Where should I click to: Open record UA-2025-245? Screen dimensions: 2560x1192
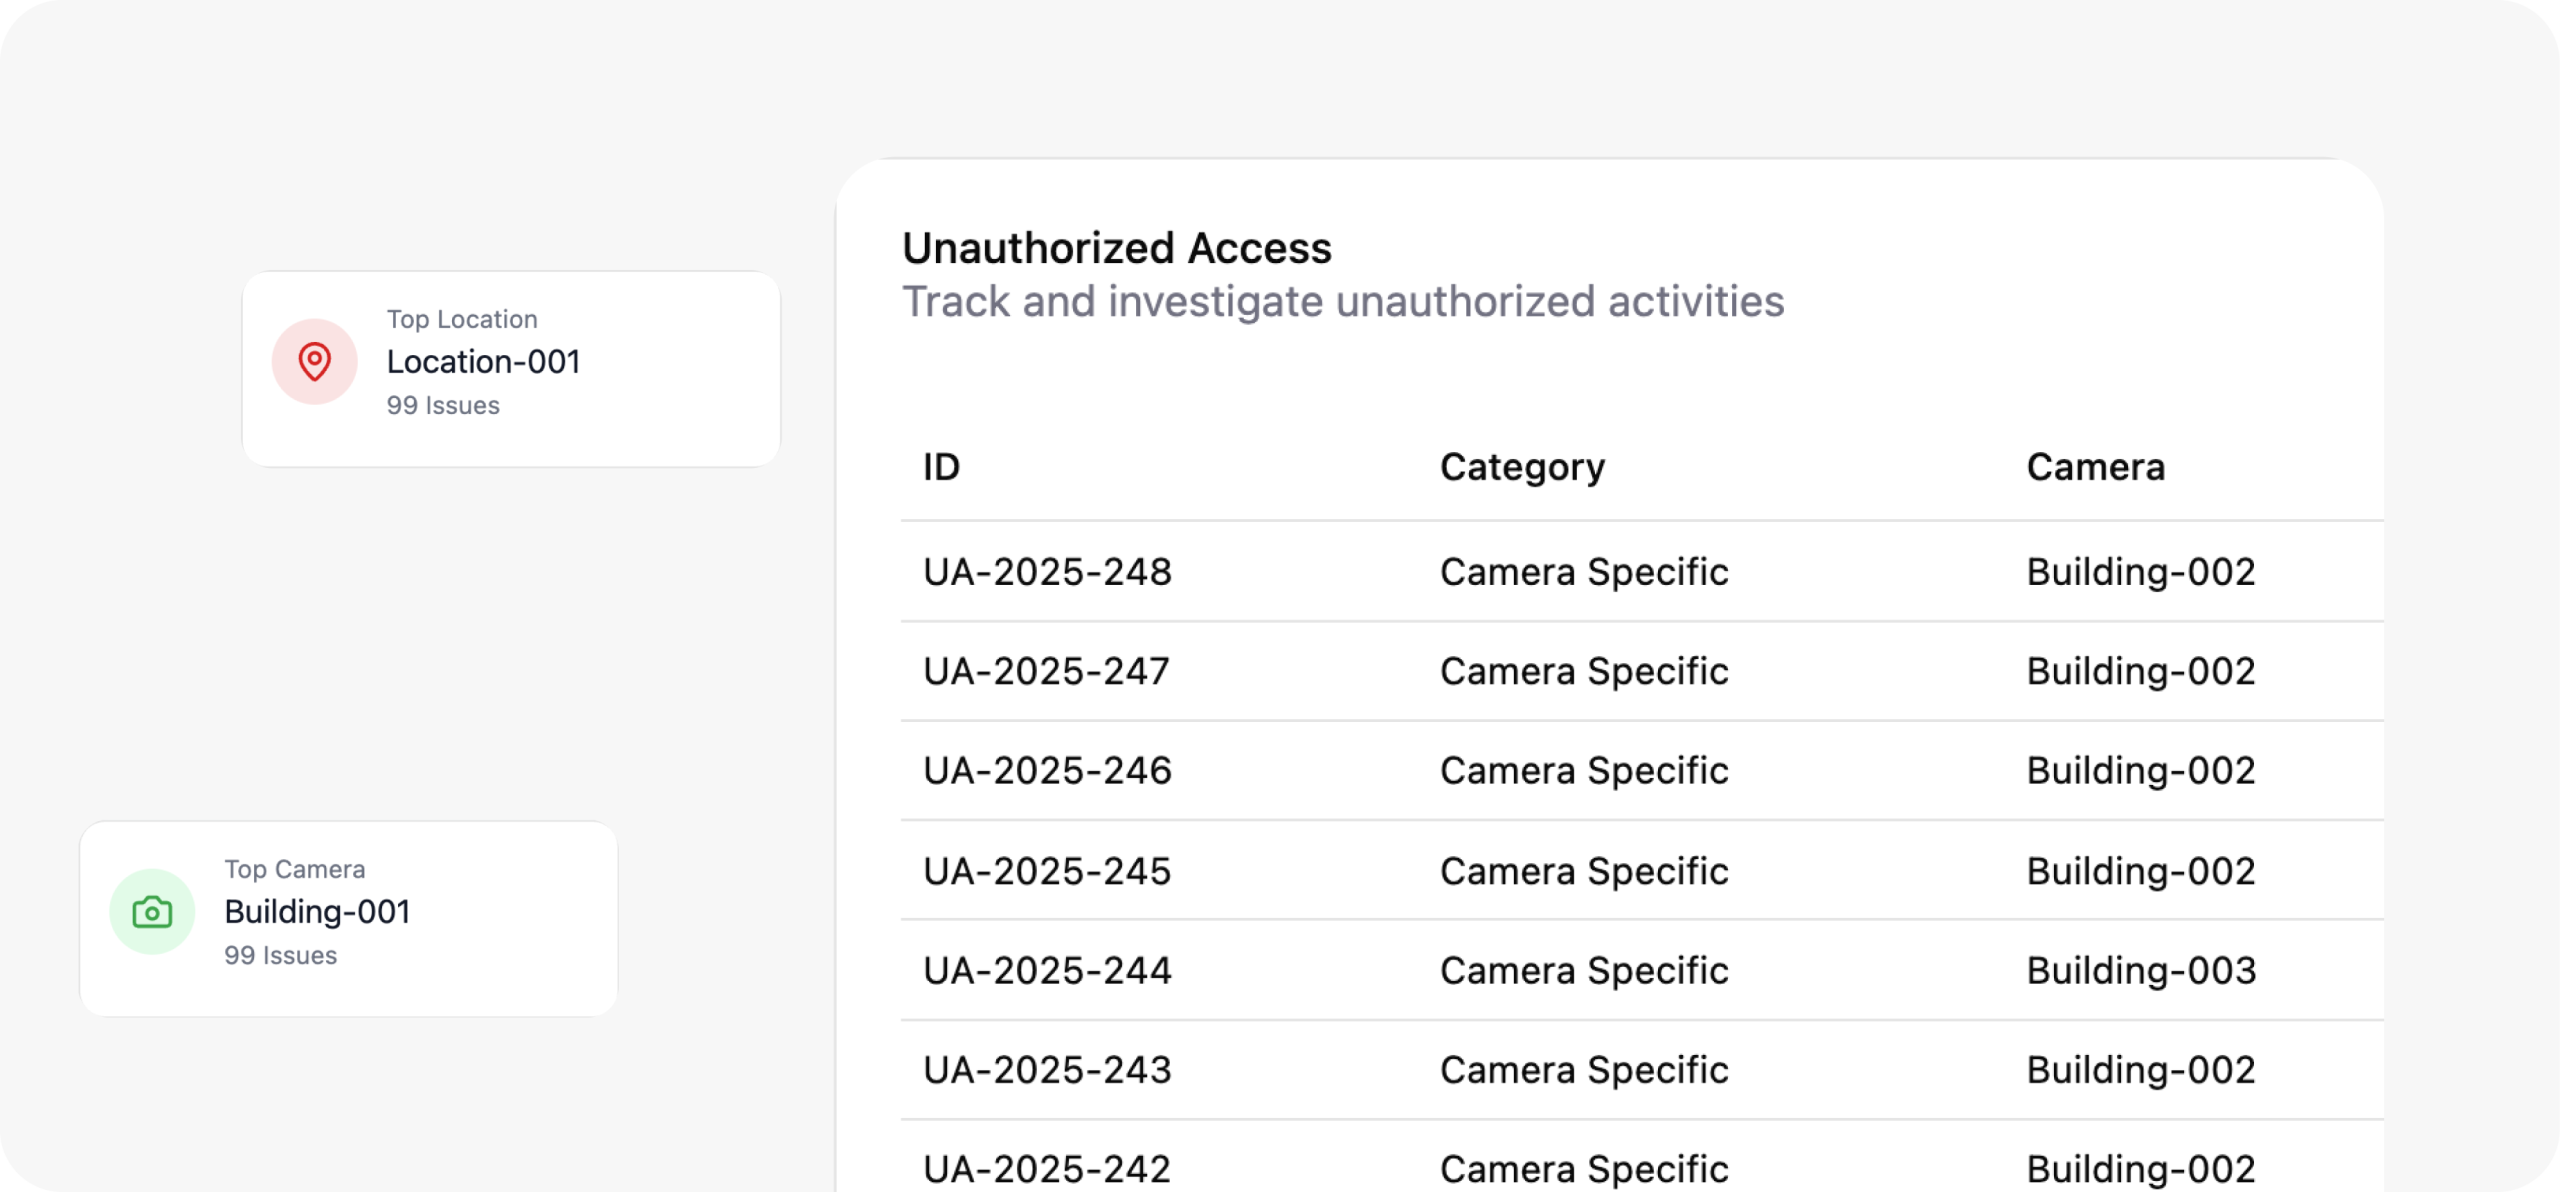pos(1046,871)
